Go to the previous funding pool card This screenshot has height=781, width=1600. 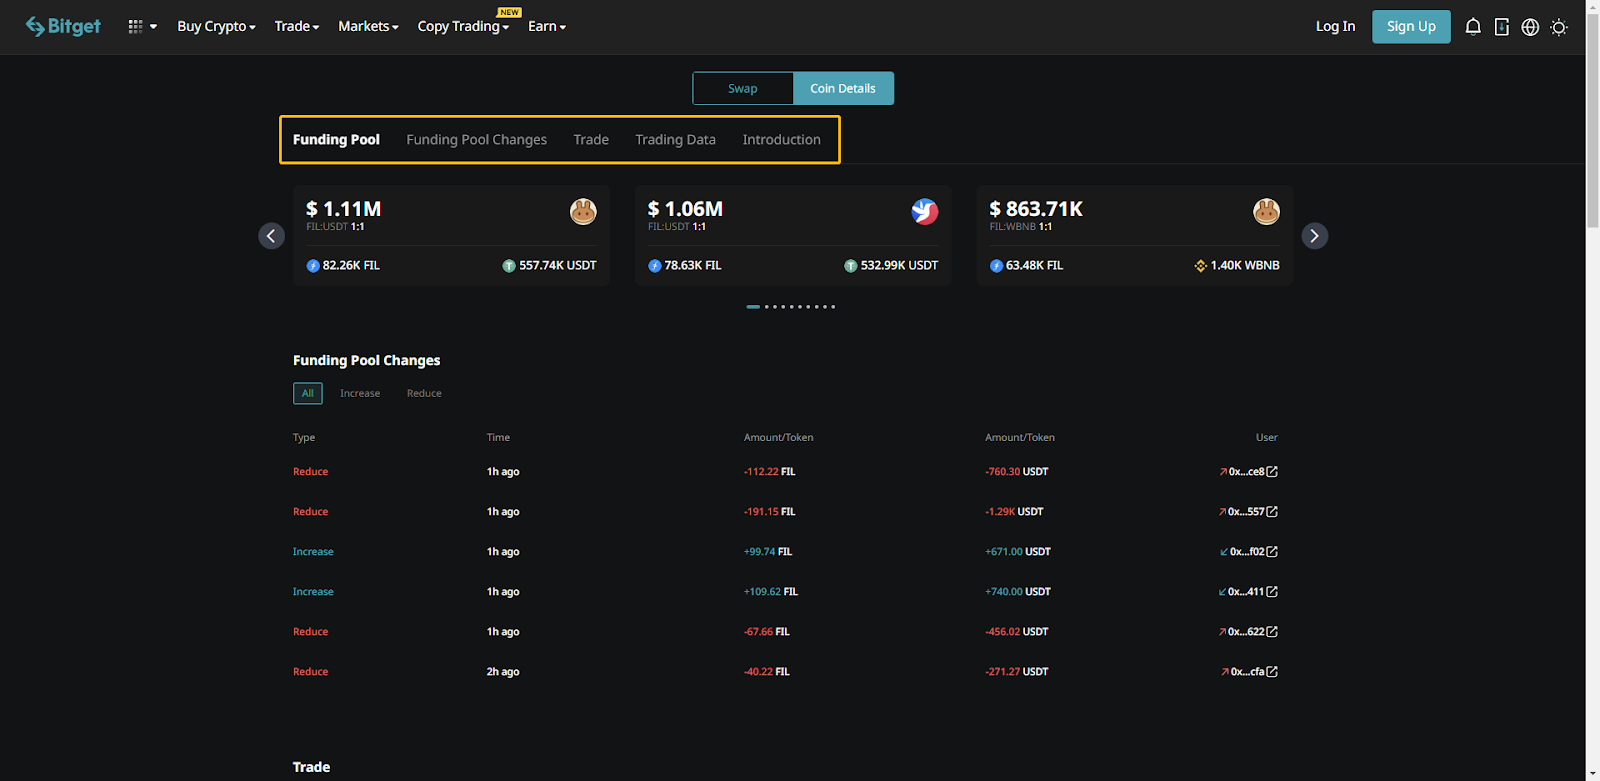pyautogui.click(x=271, y=236)
